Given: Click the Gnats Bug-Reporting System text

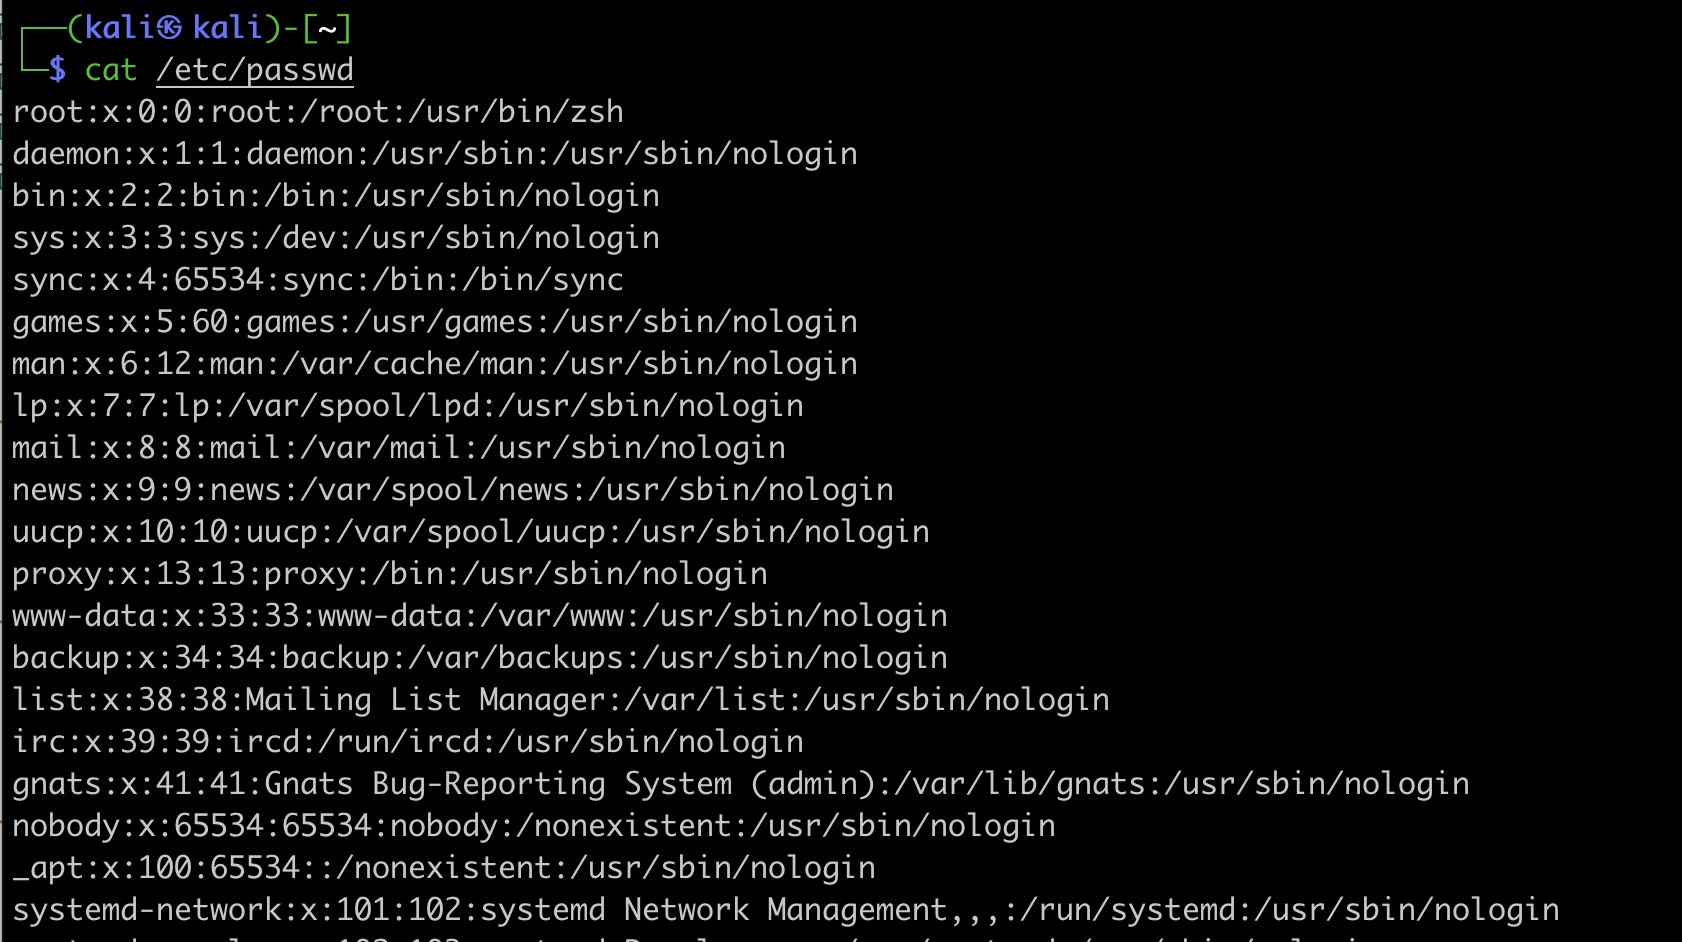Looking at the screenshot, I should click(497, 784).
